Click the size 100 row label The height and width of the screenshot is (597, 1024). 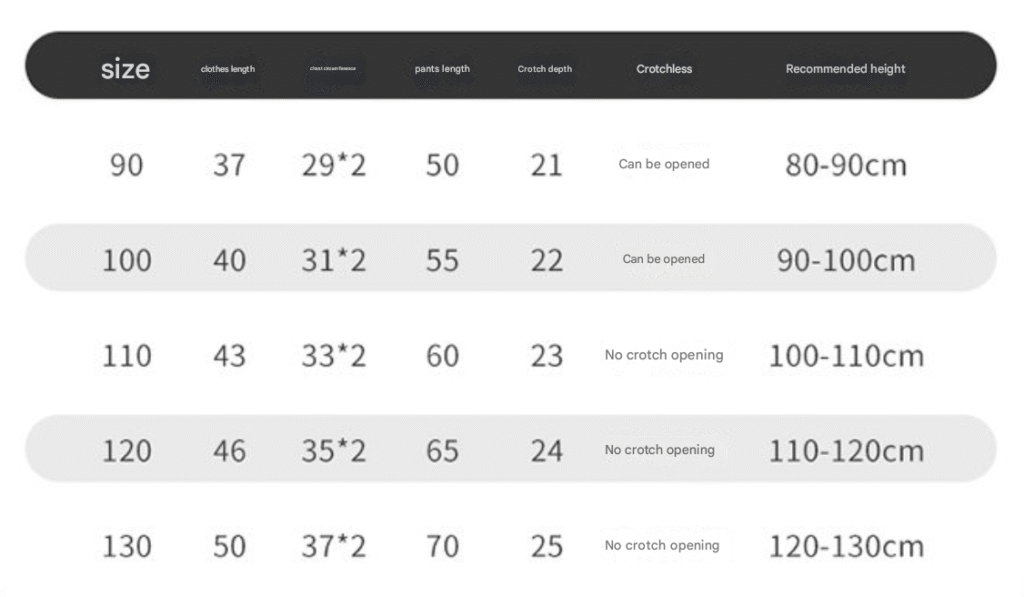pos(126,260)
